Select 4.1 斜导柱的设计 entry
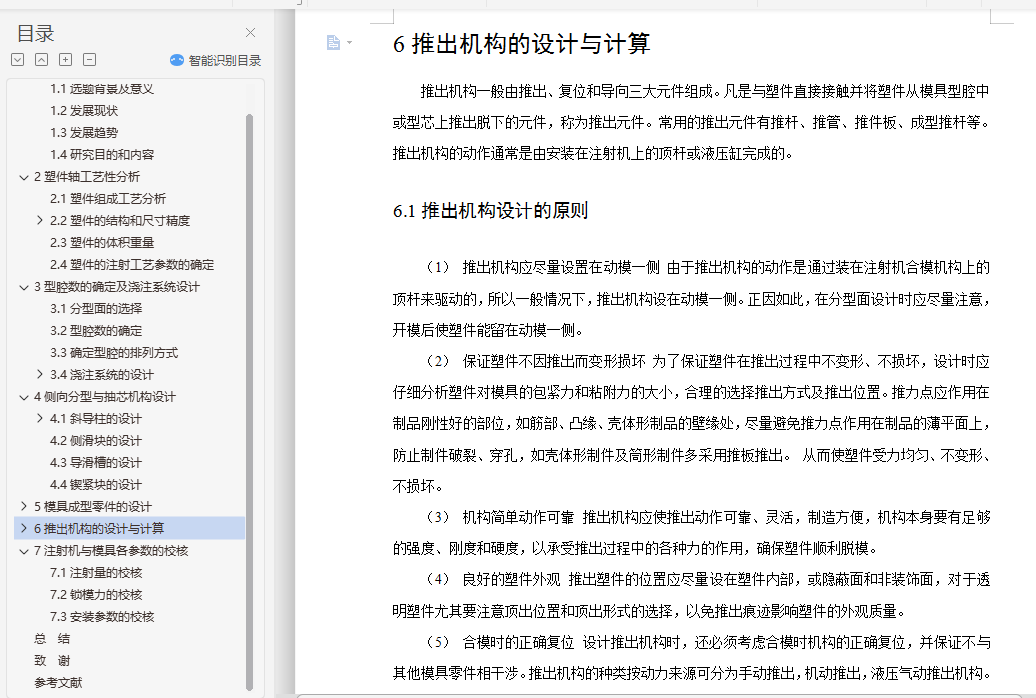 pyautogui.click(x=96, y=418)
